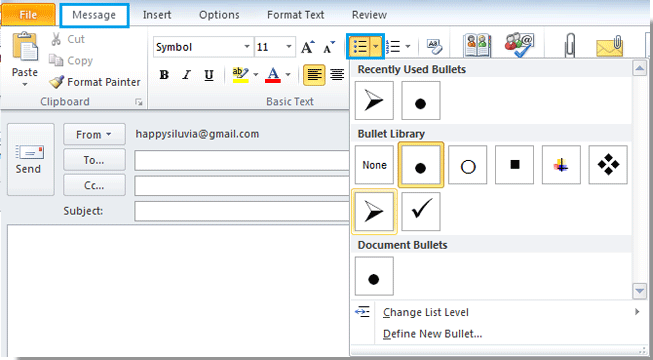Open the font color dropdown arrow
The height and width of the screenshot is (360, 653).
pos(288,75)
